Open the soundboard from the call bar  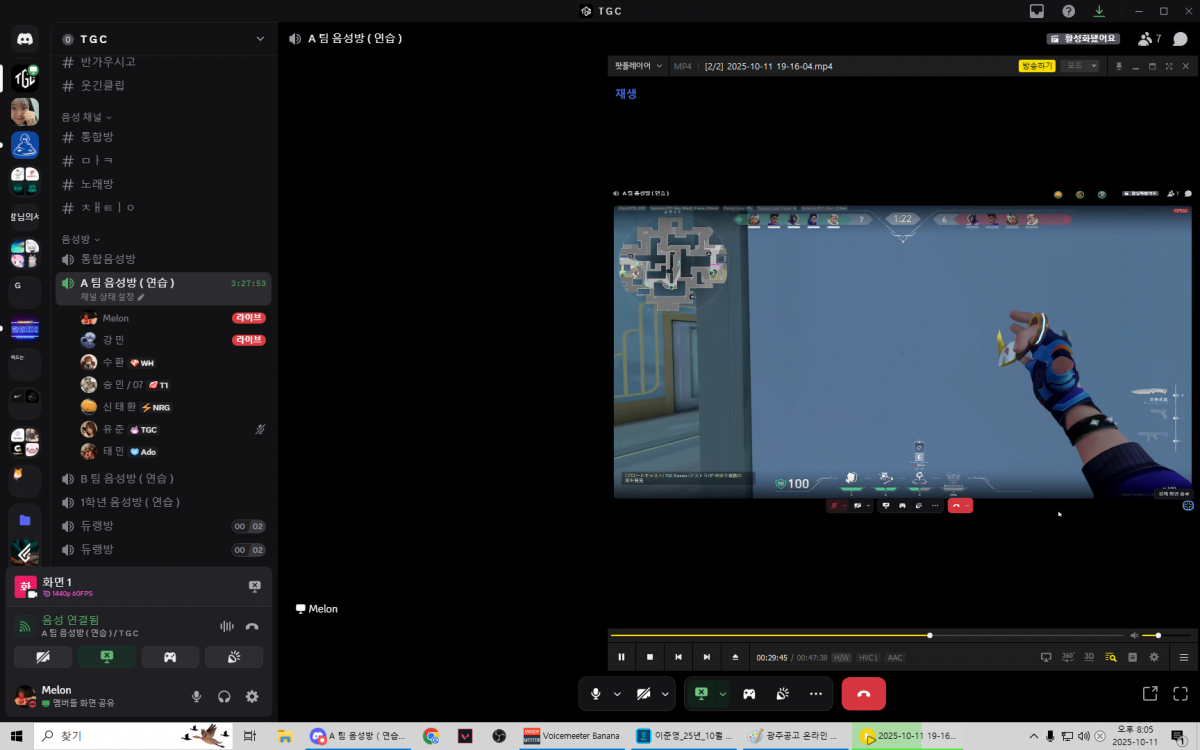pos(783,693)
